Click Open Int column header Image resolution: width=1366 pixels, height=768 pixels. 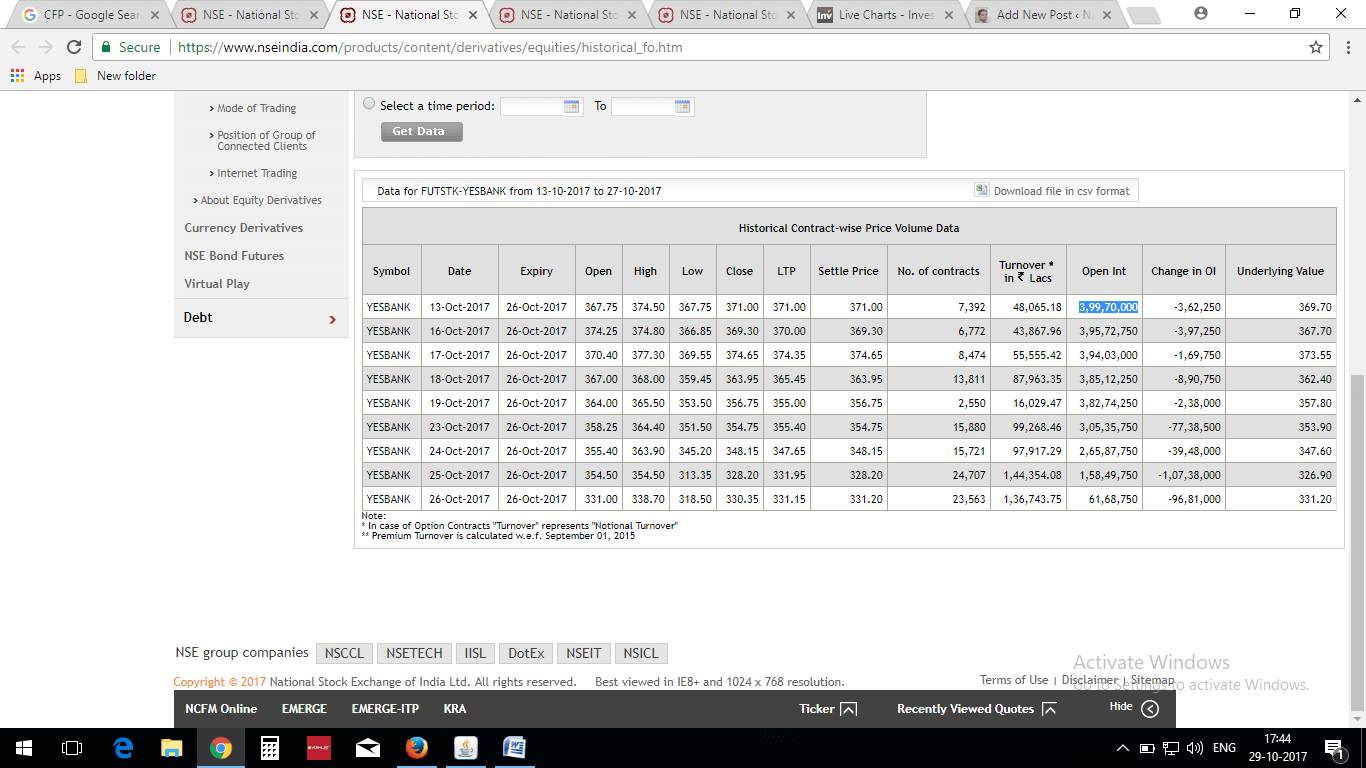pos(1104,271)
